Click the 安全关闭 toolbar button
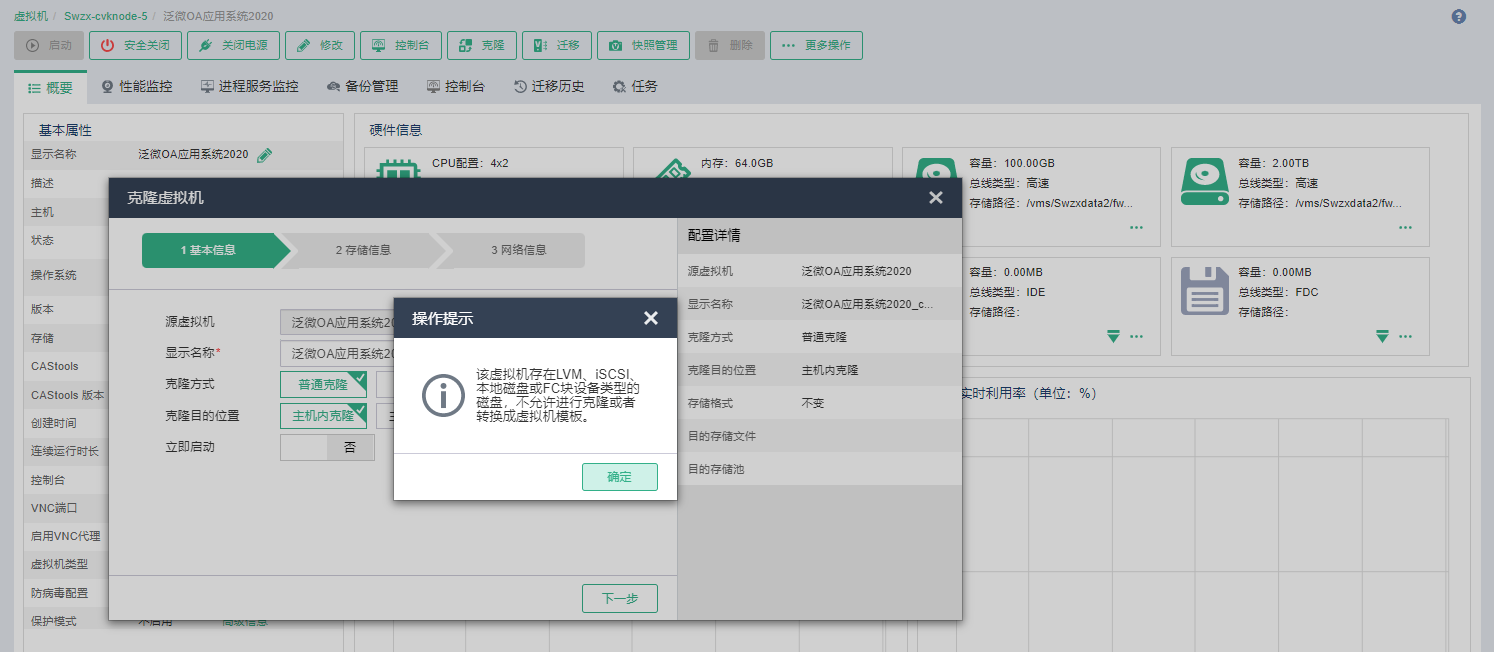Screen dimensions: 1494x652 [x=136, y=45]
